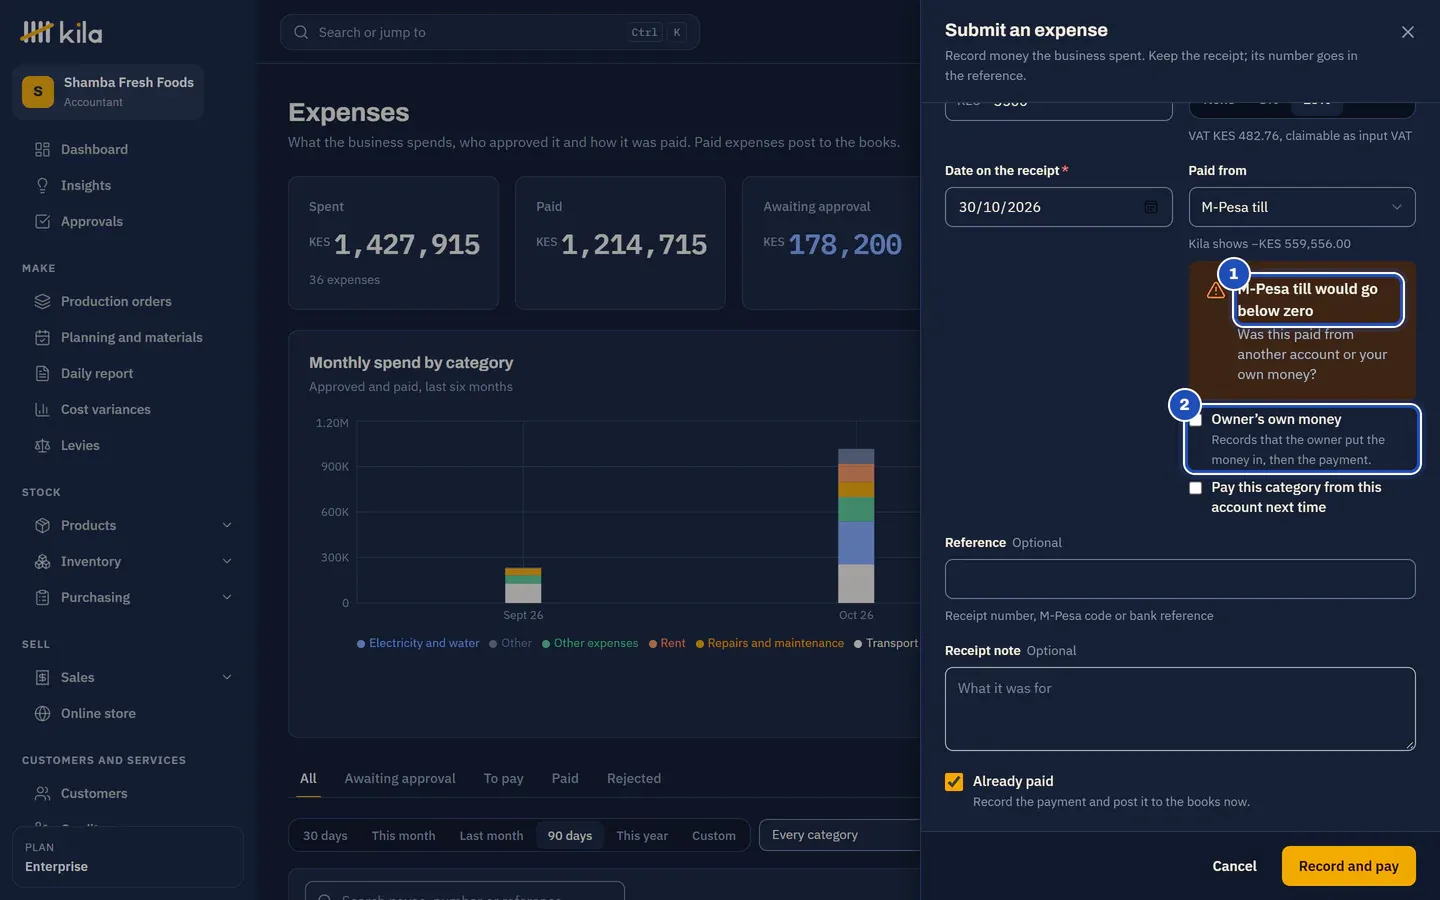Toggle the Rent legend color dot

(x=653, y=644)
